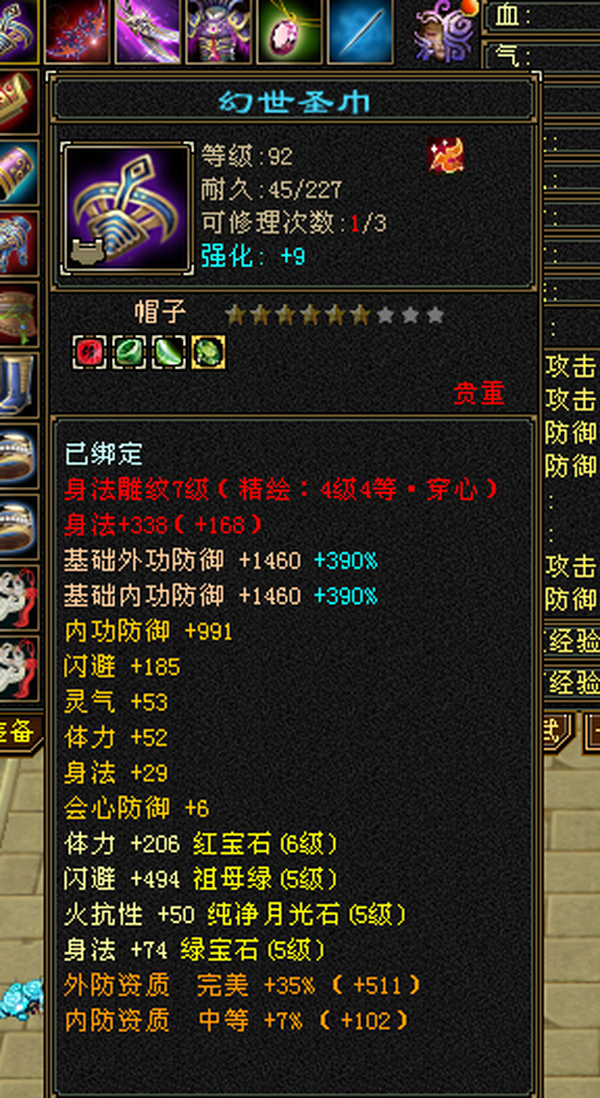Click the purple weapon equipment slot
The width and height of the screenshot is (600, 1098).
pos(148,31)
